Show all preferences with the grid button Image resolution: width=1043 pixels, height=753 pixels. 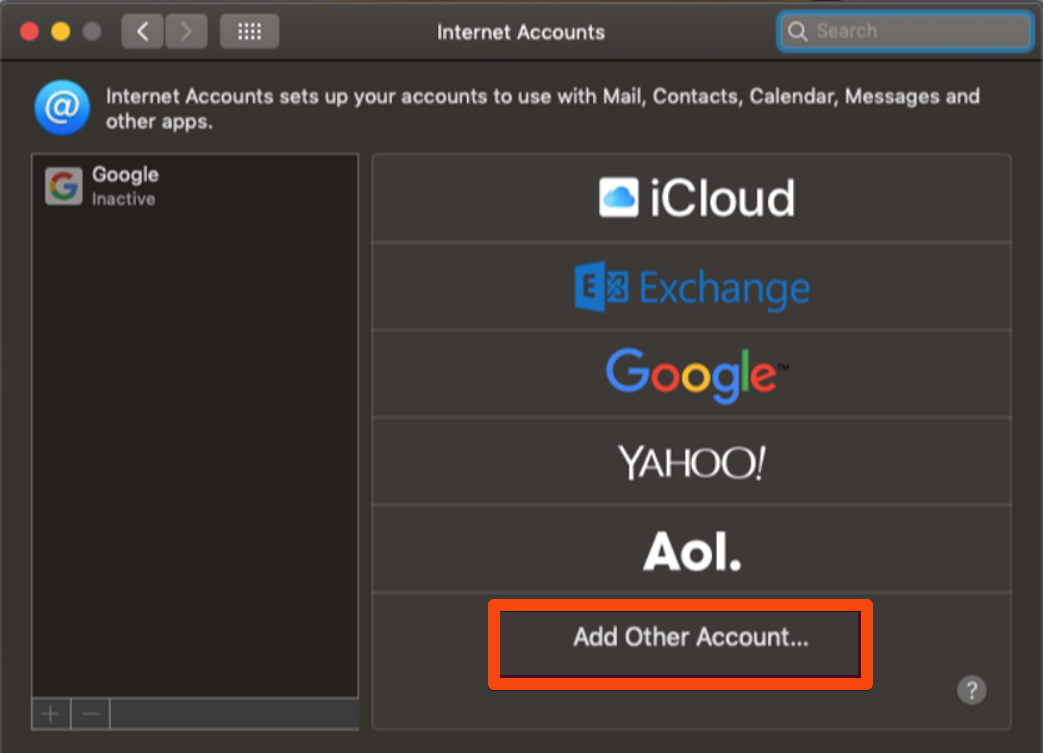coord(249,32)
